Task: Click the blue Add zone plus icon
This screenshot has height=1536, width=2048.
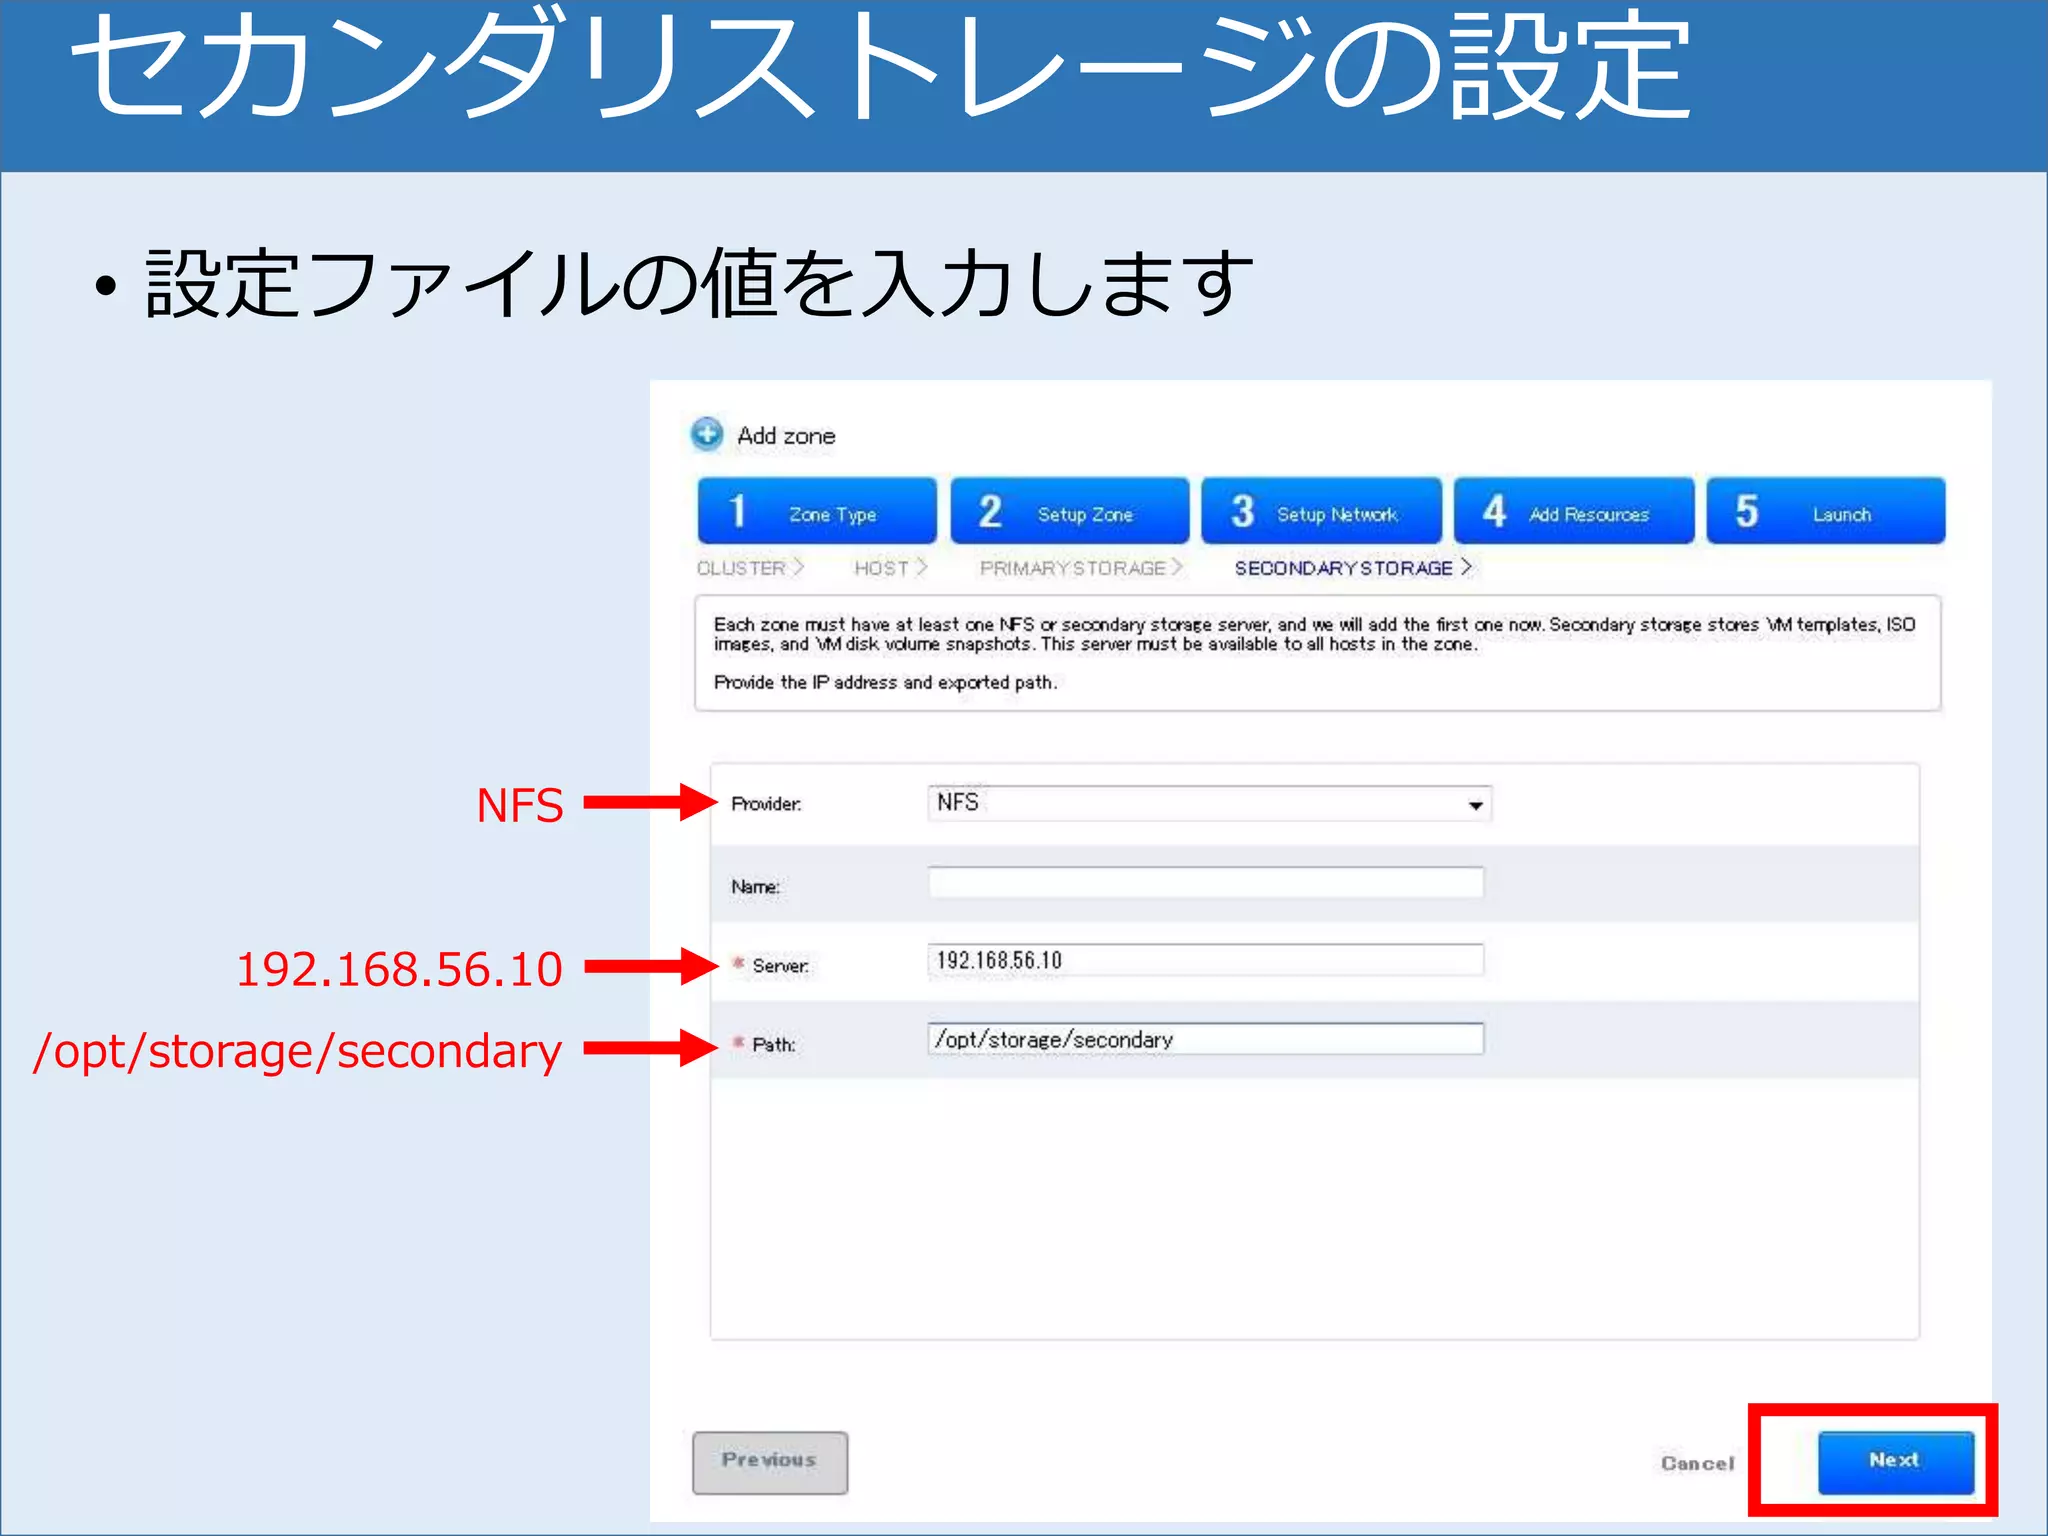Action: point(706,434)
